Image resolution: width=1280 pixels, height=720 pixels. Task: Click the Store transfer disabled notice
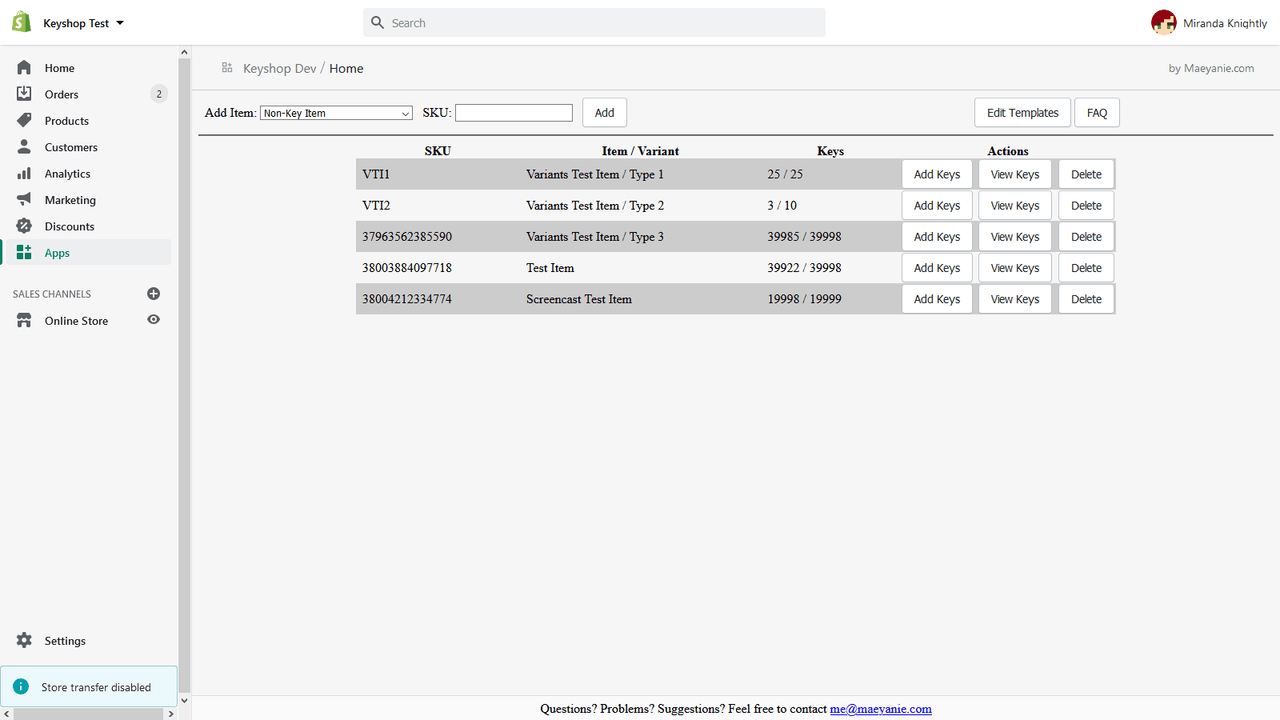tap(89, 687)
